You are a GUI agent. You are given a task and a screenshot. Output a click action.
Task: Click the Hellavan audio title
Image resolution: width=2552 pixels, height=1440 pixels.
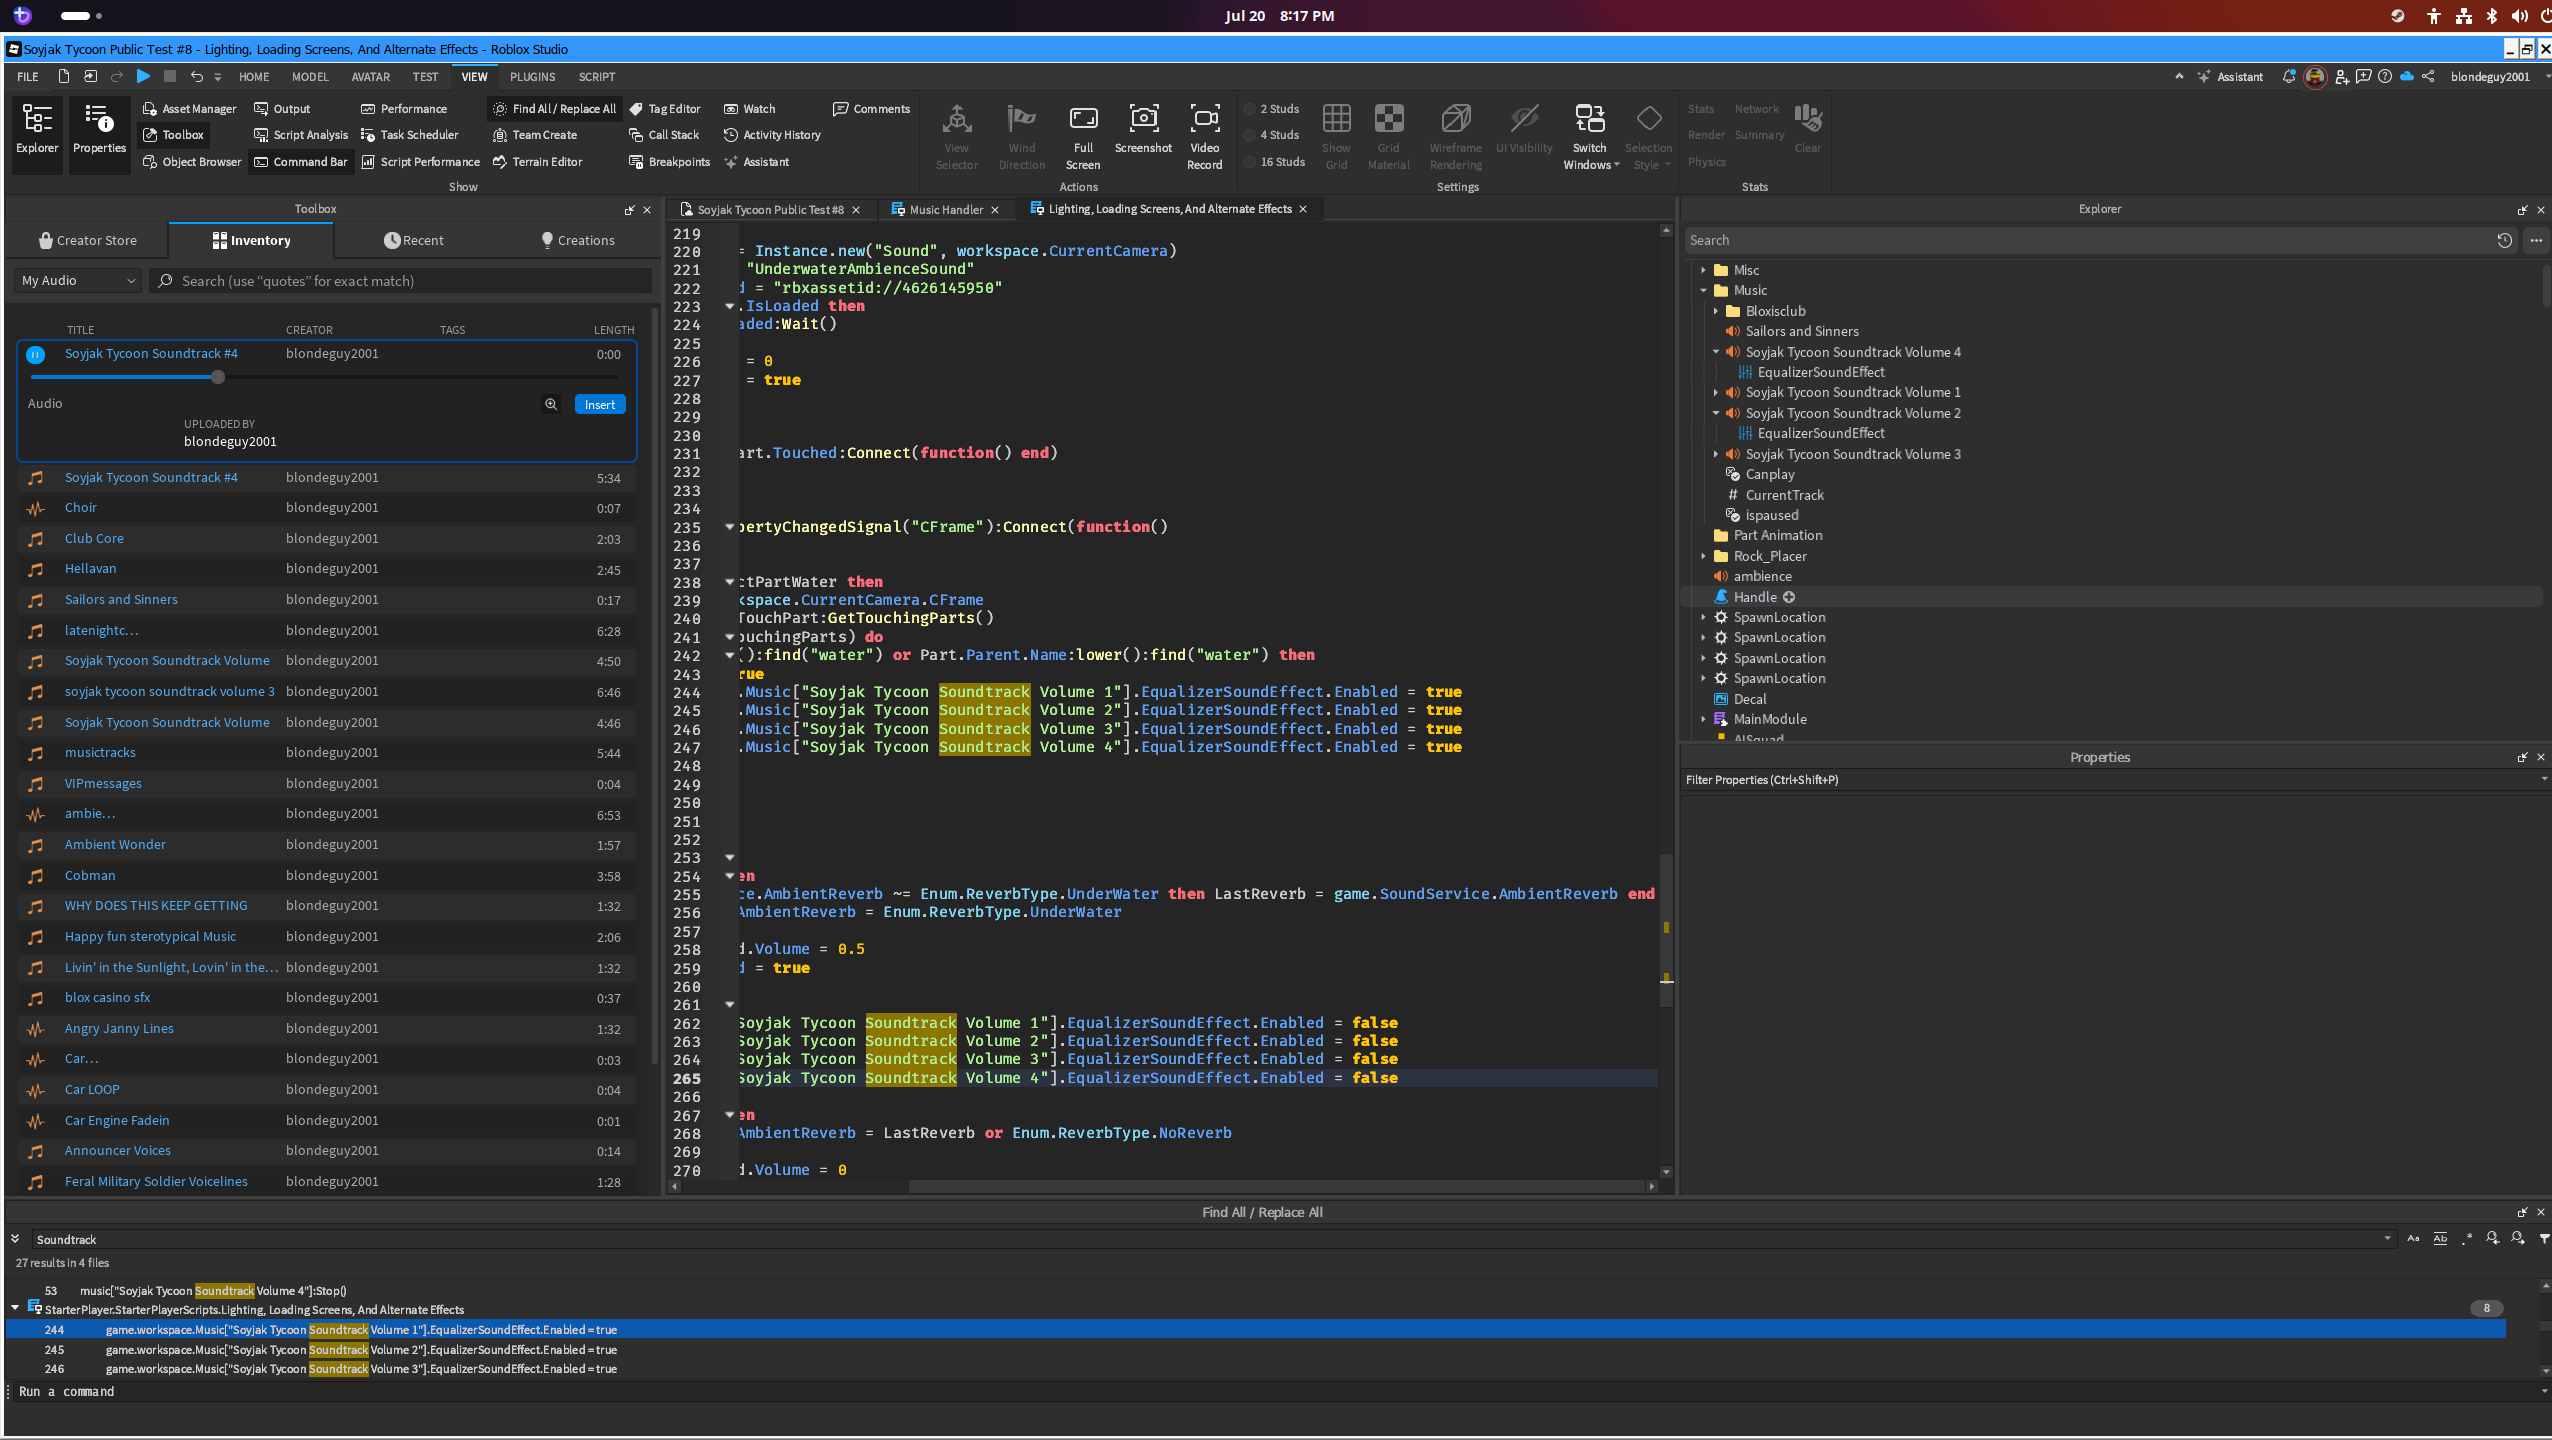(x=91, y=569)
